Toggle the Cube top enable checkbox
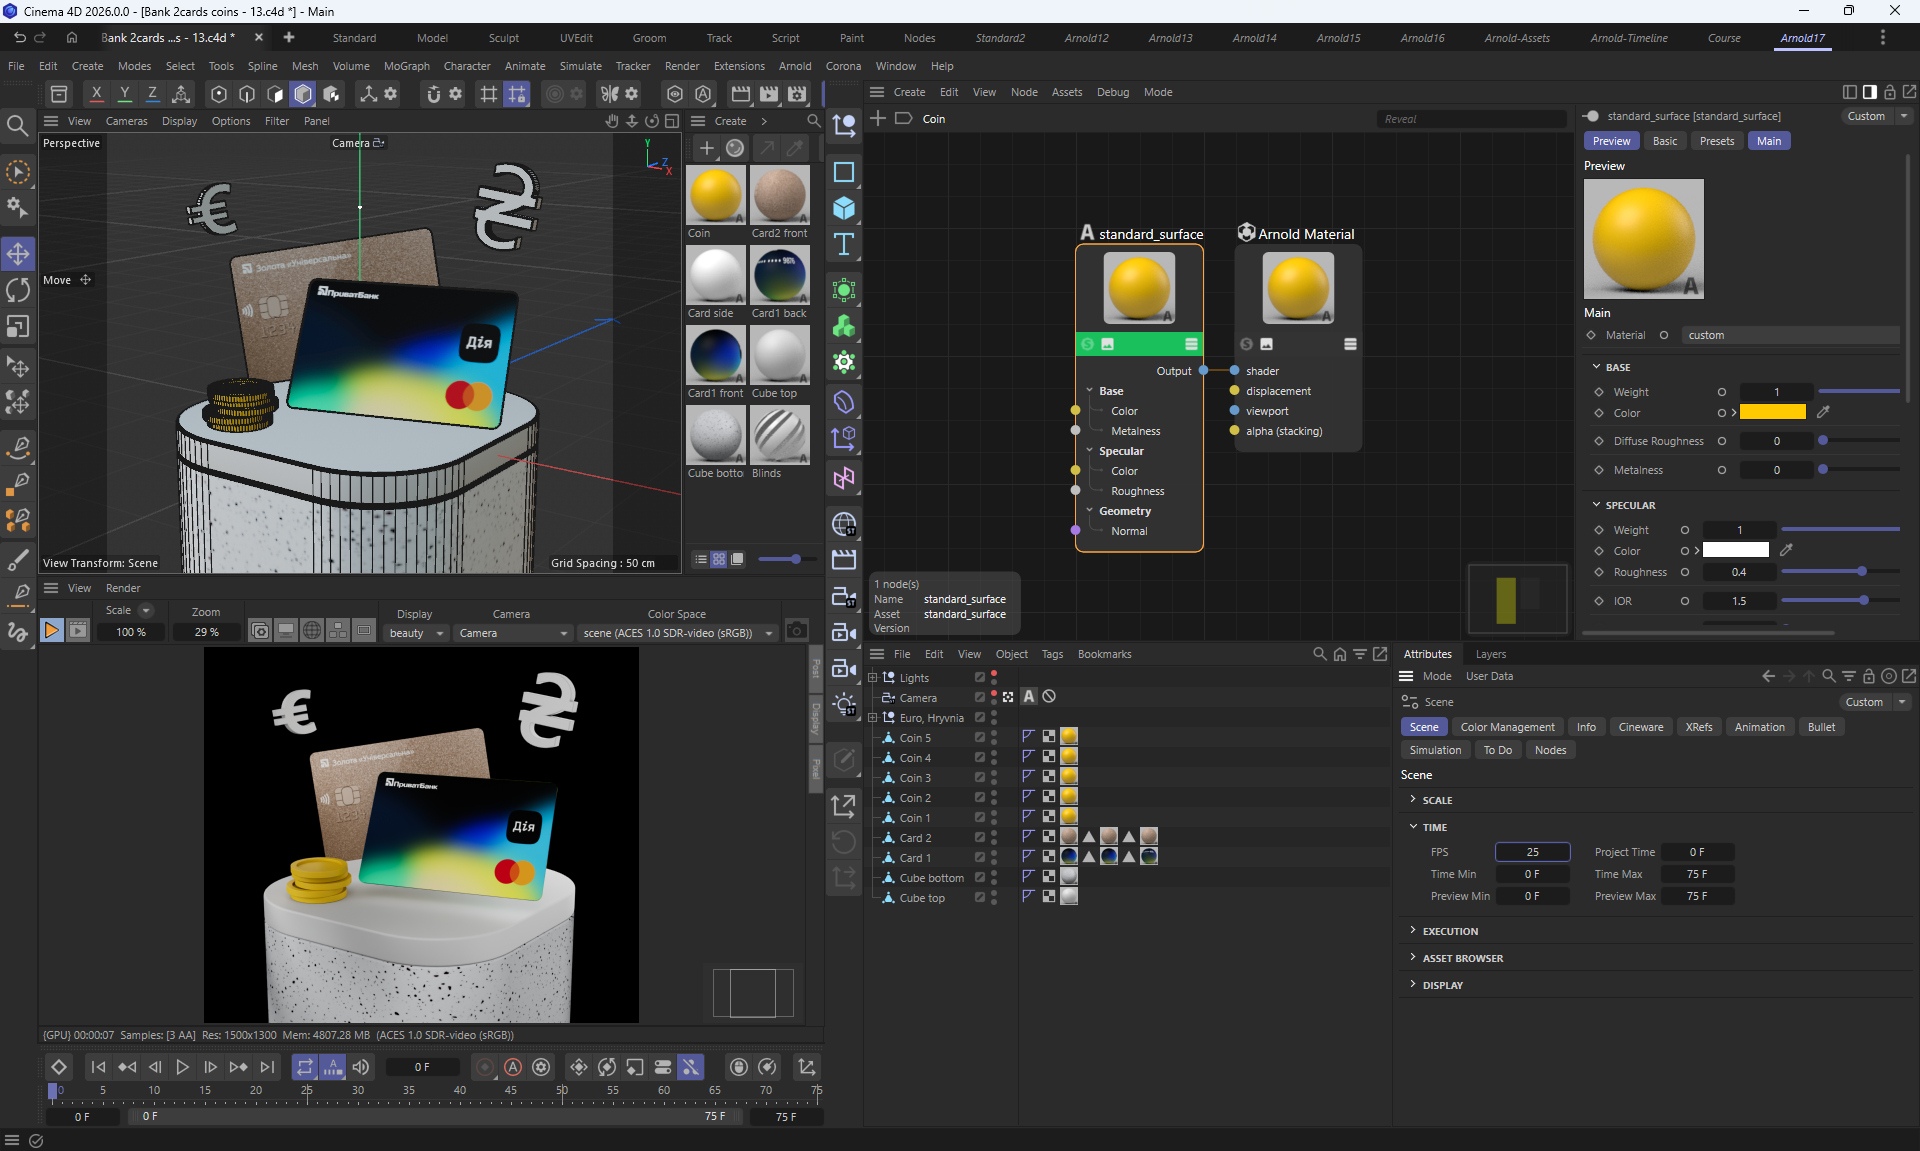Image resolution: width=1920 pixels, height=1151 pixels. pyautogui.click(x=980, y=898)
